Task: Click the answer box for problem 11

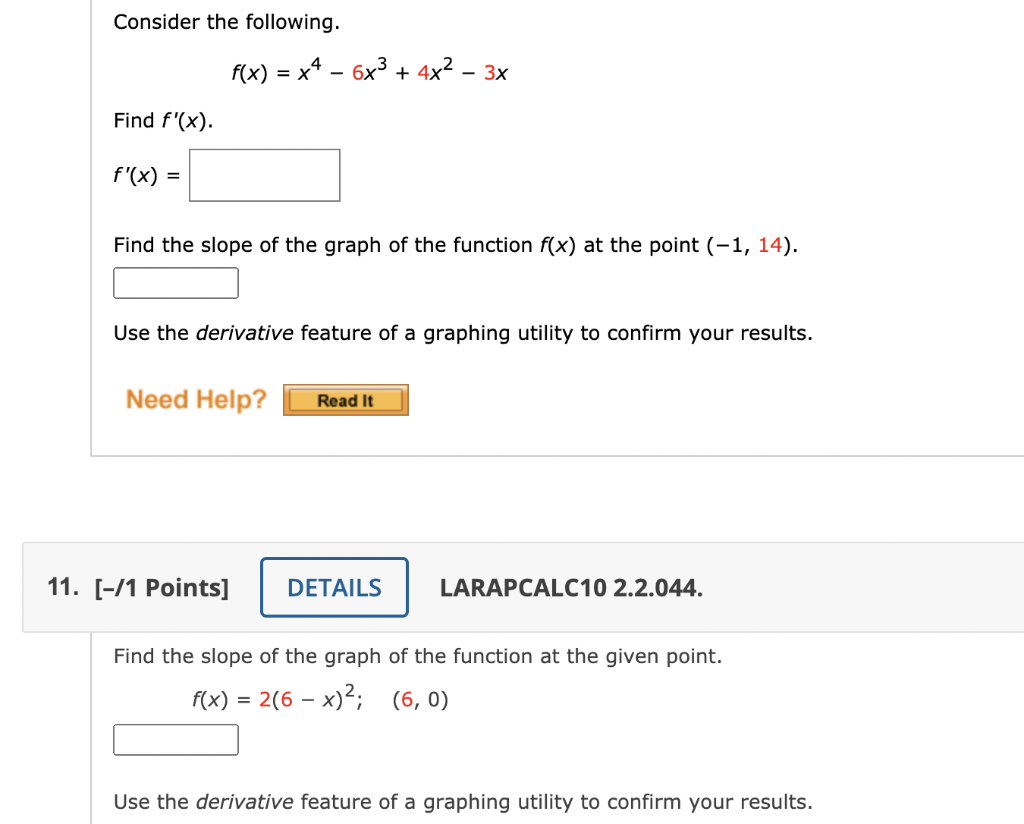Action: pos(176,739)
